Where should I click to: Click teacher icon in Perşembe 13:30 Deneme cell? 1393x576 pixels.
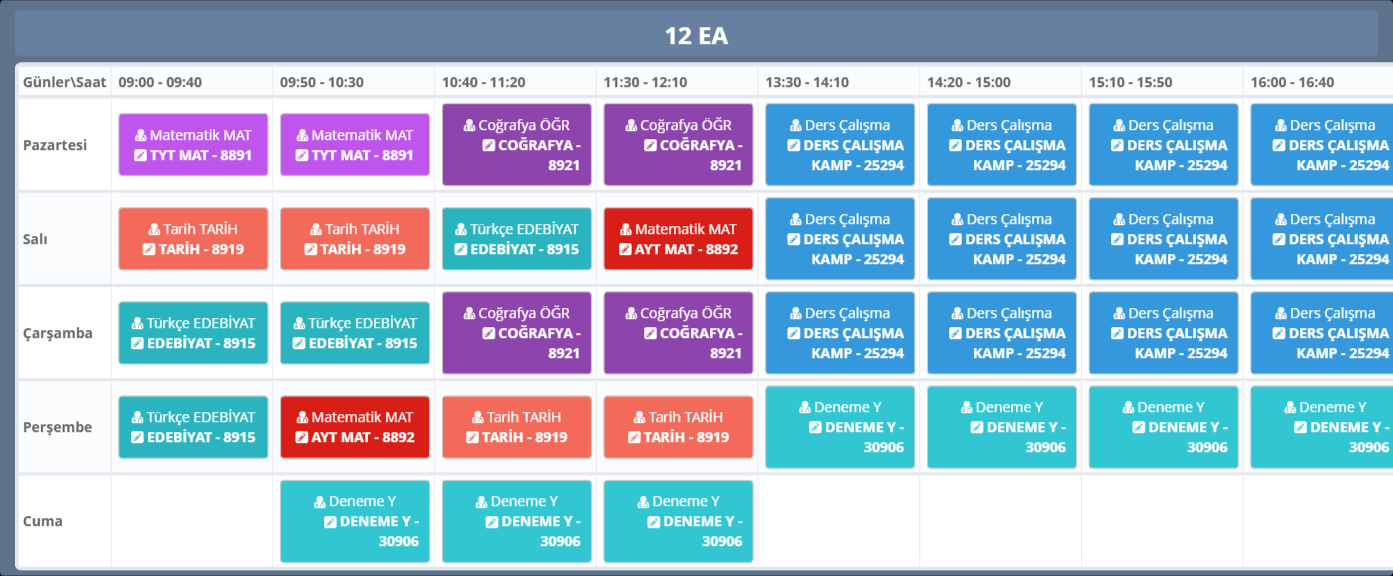(805, 407)
